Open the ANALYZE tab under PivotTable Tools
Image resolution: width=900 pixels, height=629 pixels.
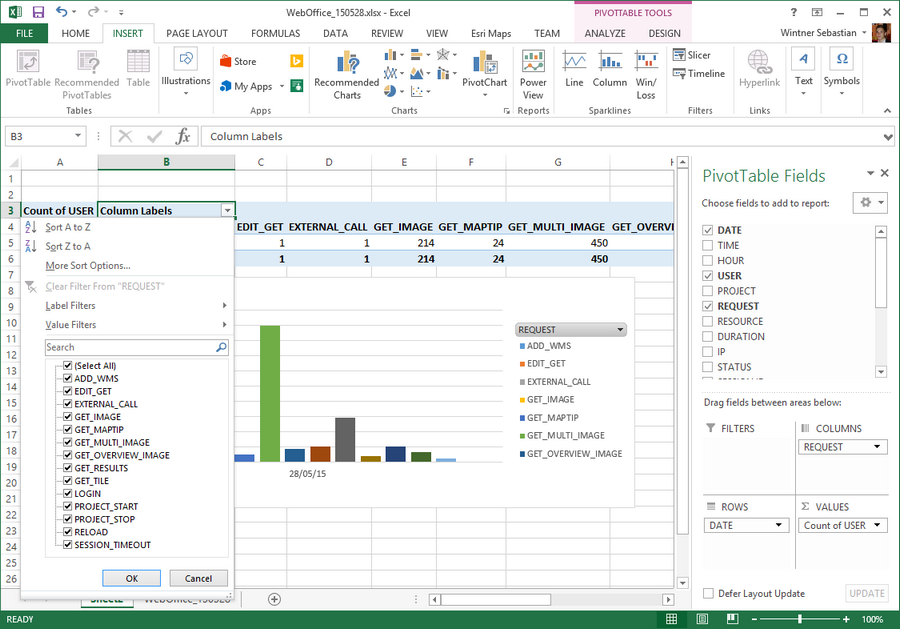click(x=605, y=33)
